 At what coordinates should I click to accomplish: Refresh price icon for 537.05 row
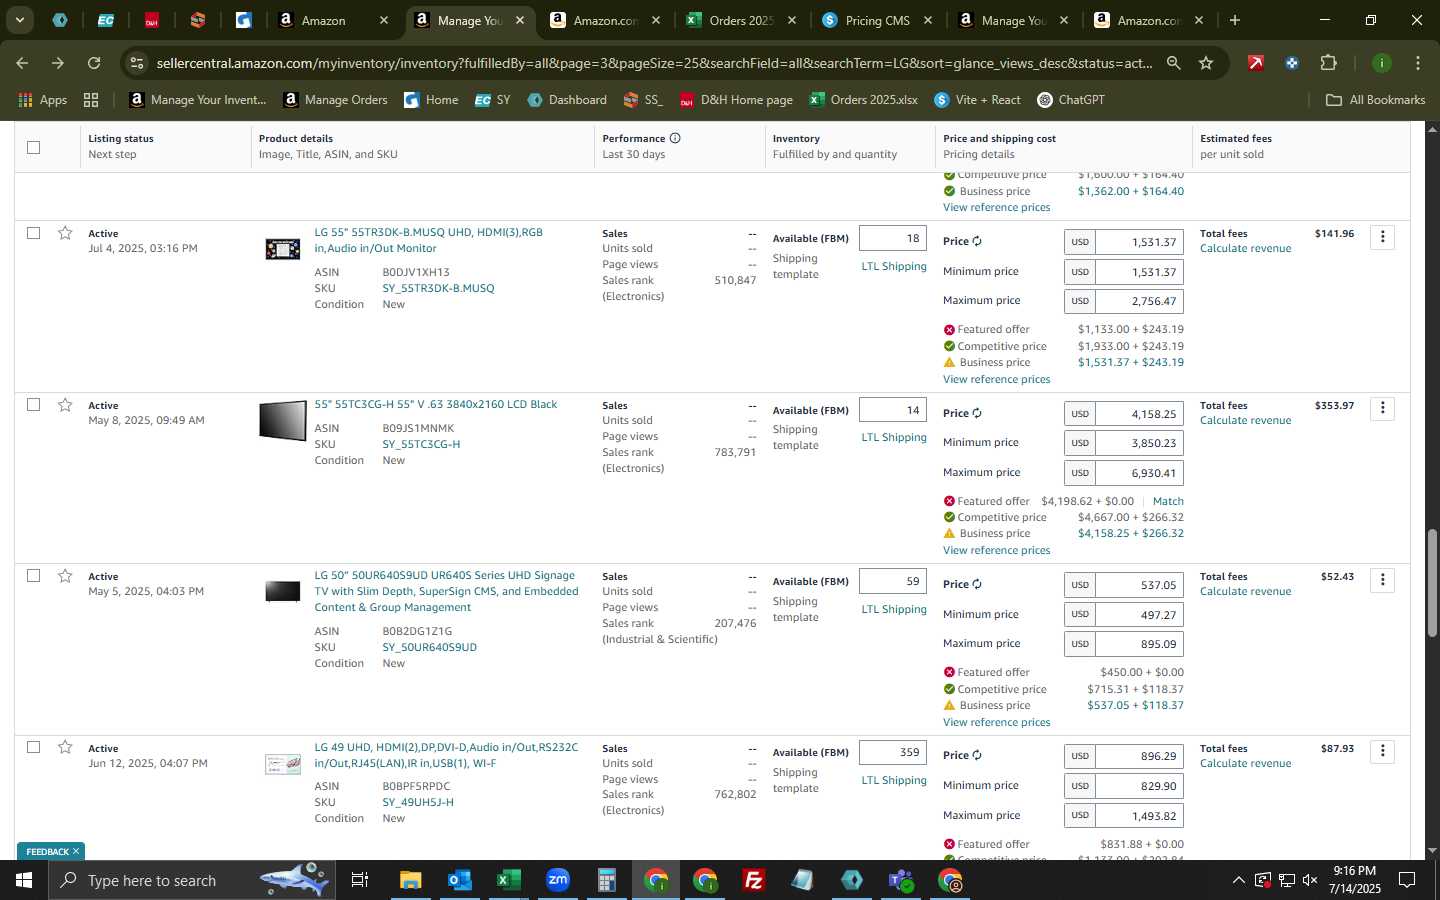pos(977,584)
